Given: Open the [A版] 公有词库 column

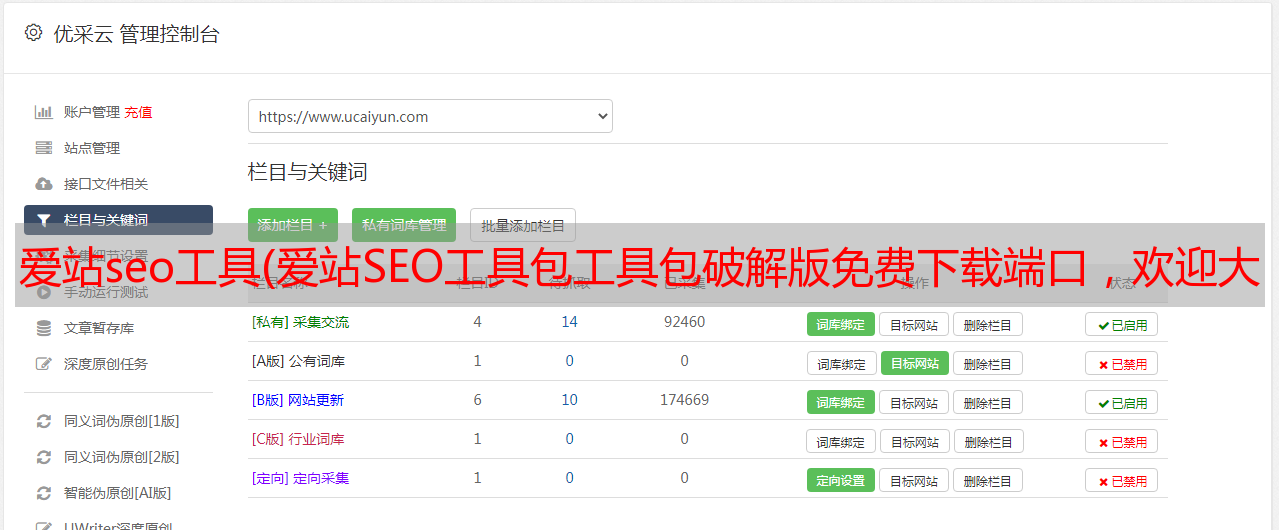Looking at the screenshot, I should [x=299, y=361].
